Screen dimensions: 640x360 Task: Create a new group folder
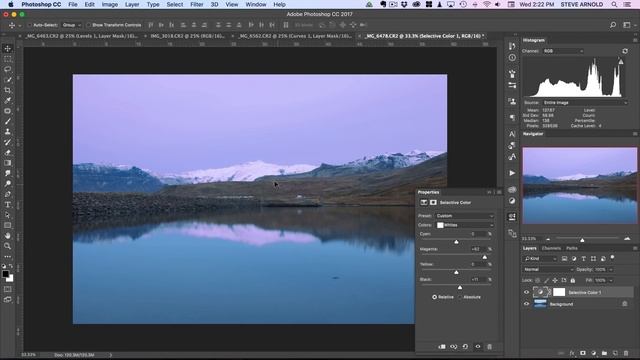point(604,353)
